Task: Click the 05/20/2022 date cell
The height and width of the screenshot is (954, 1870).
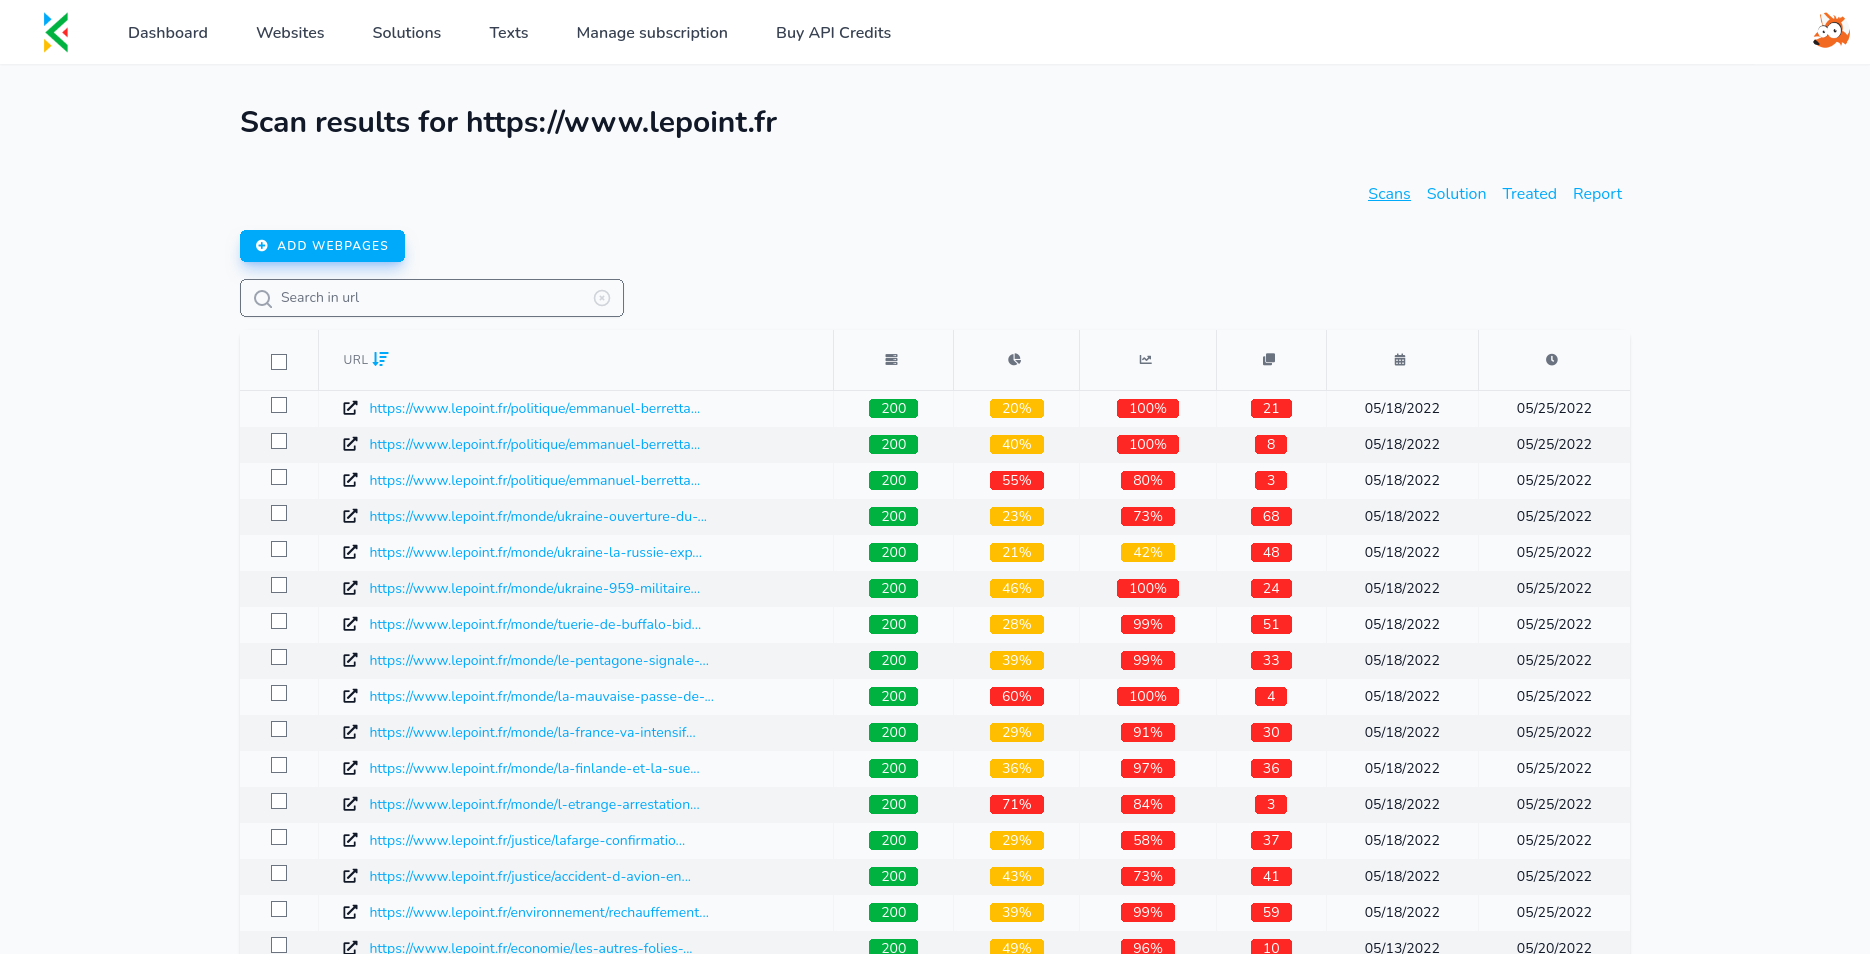Action: tap(1554, 947)
